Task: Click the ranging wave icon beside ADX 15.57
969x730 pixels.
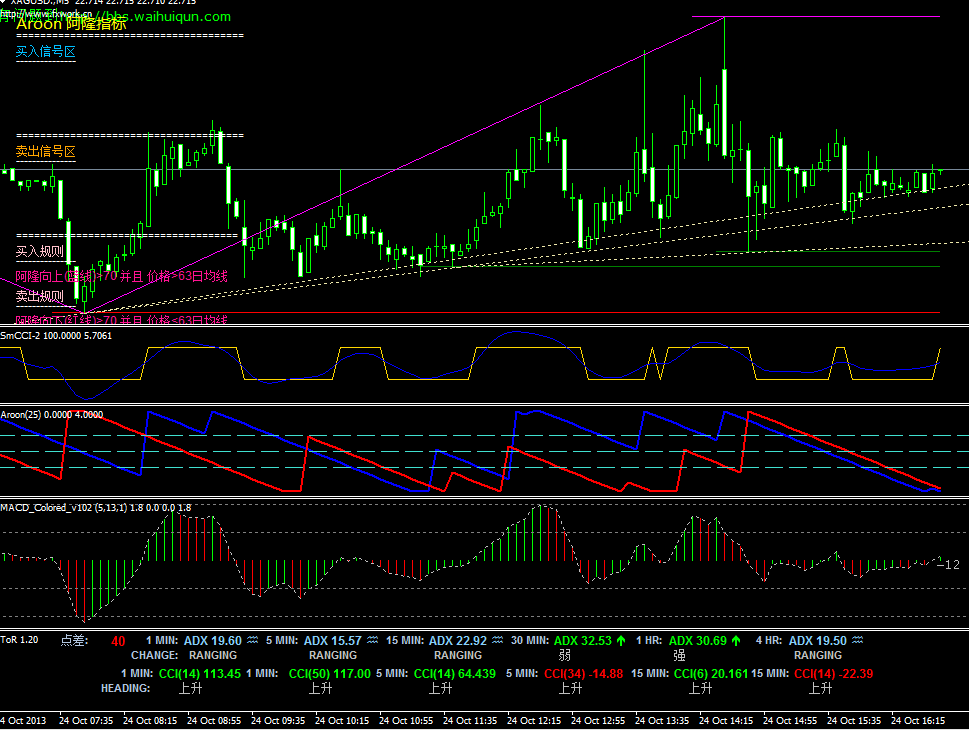Action: pos(373,640)
